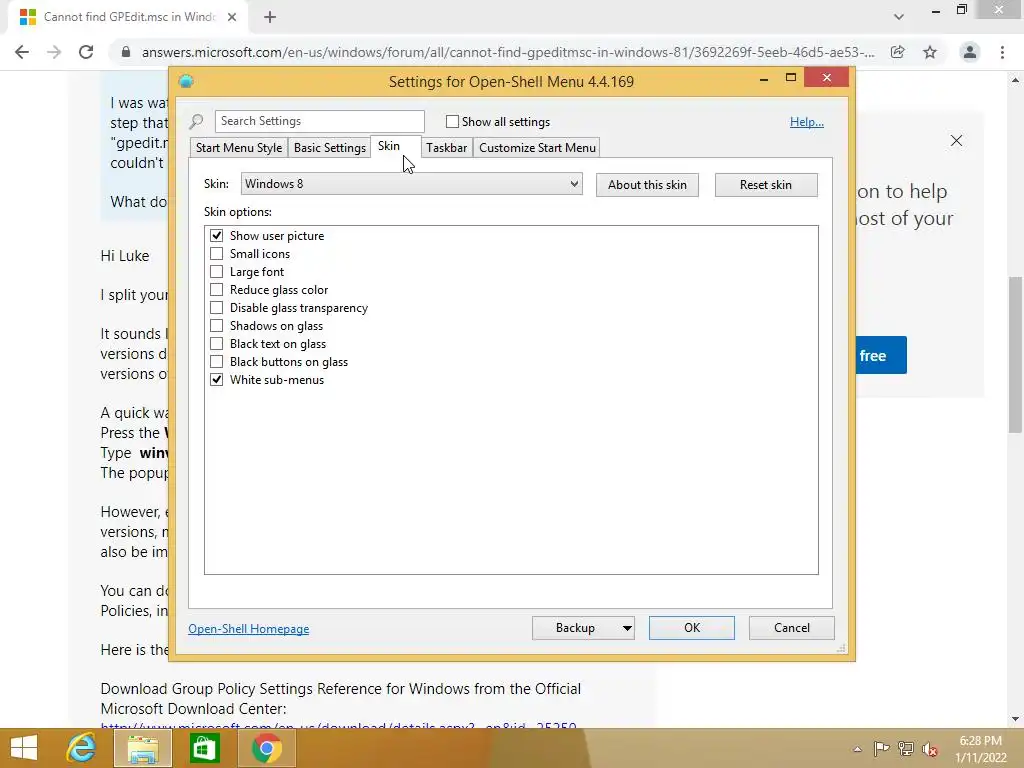The image size is (1024, 768).
Task: Open a new Chrome tab with plus
Action: coord(270,17)
